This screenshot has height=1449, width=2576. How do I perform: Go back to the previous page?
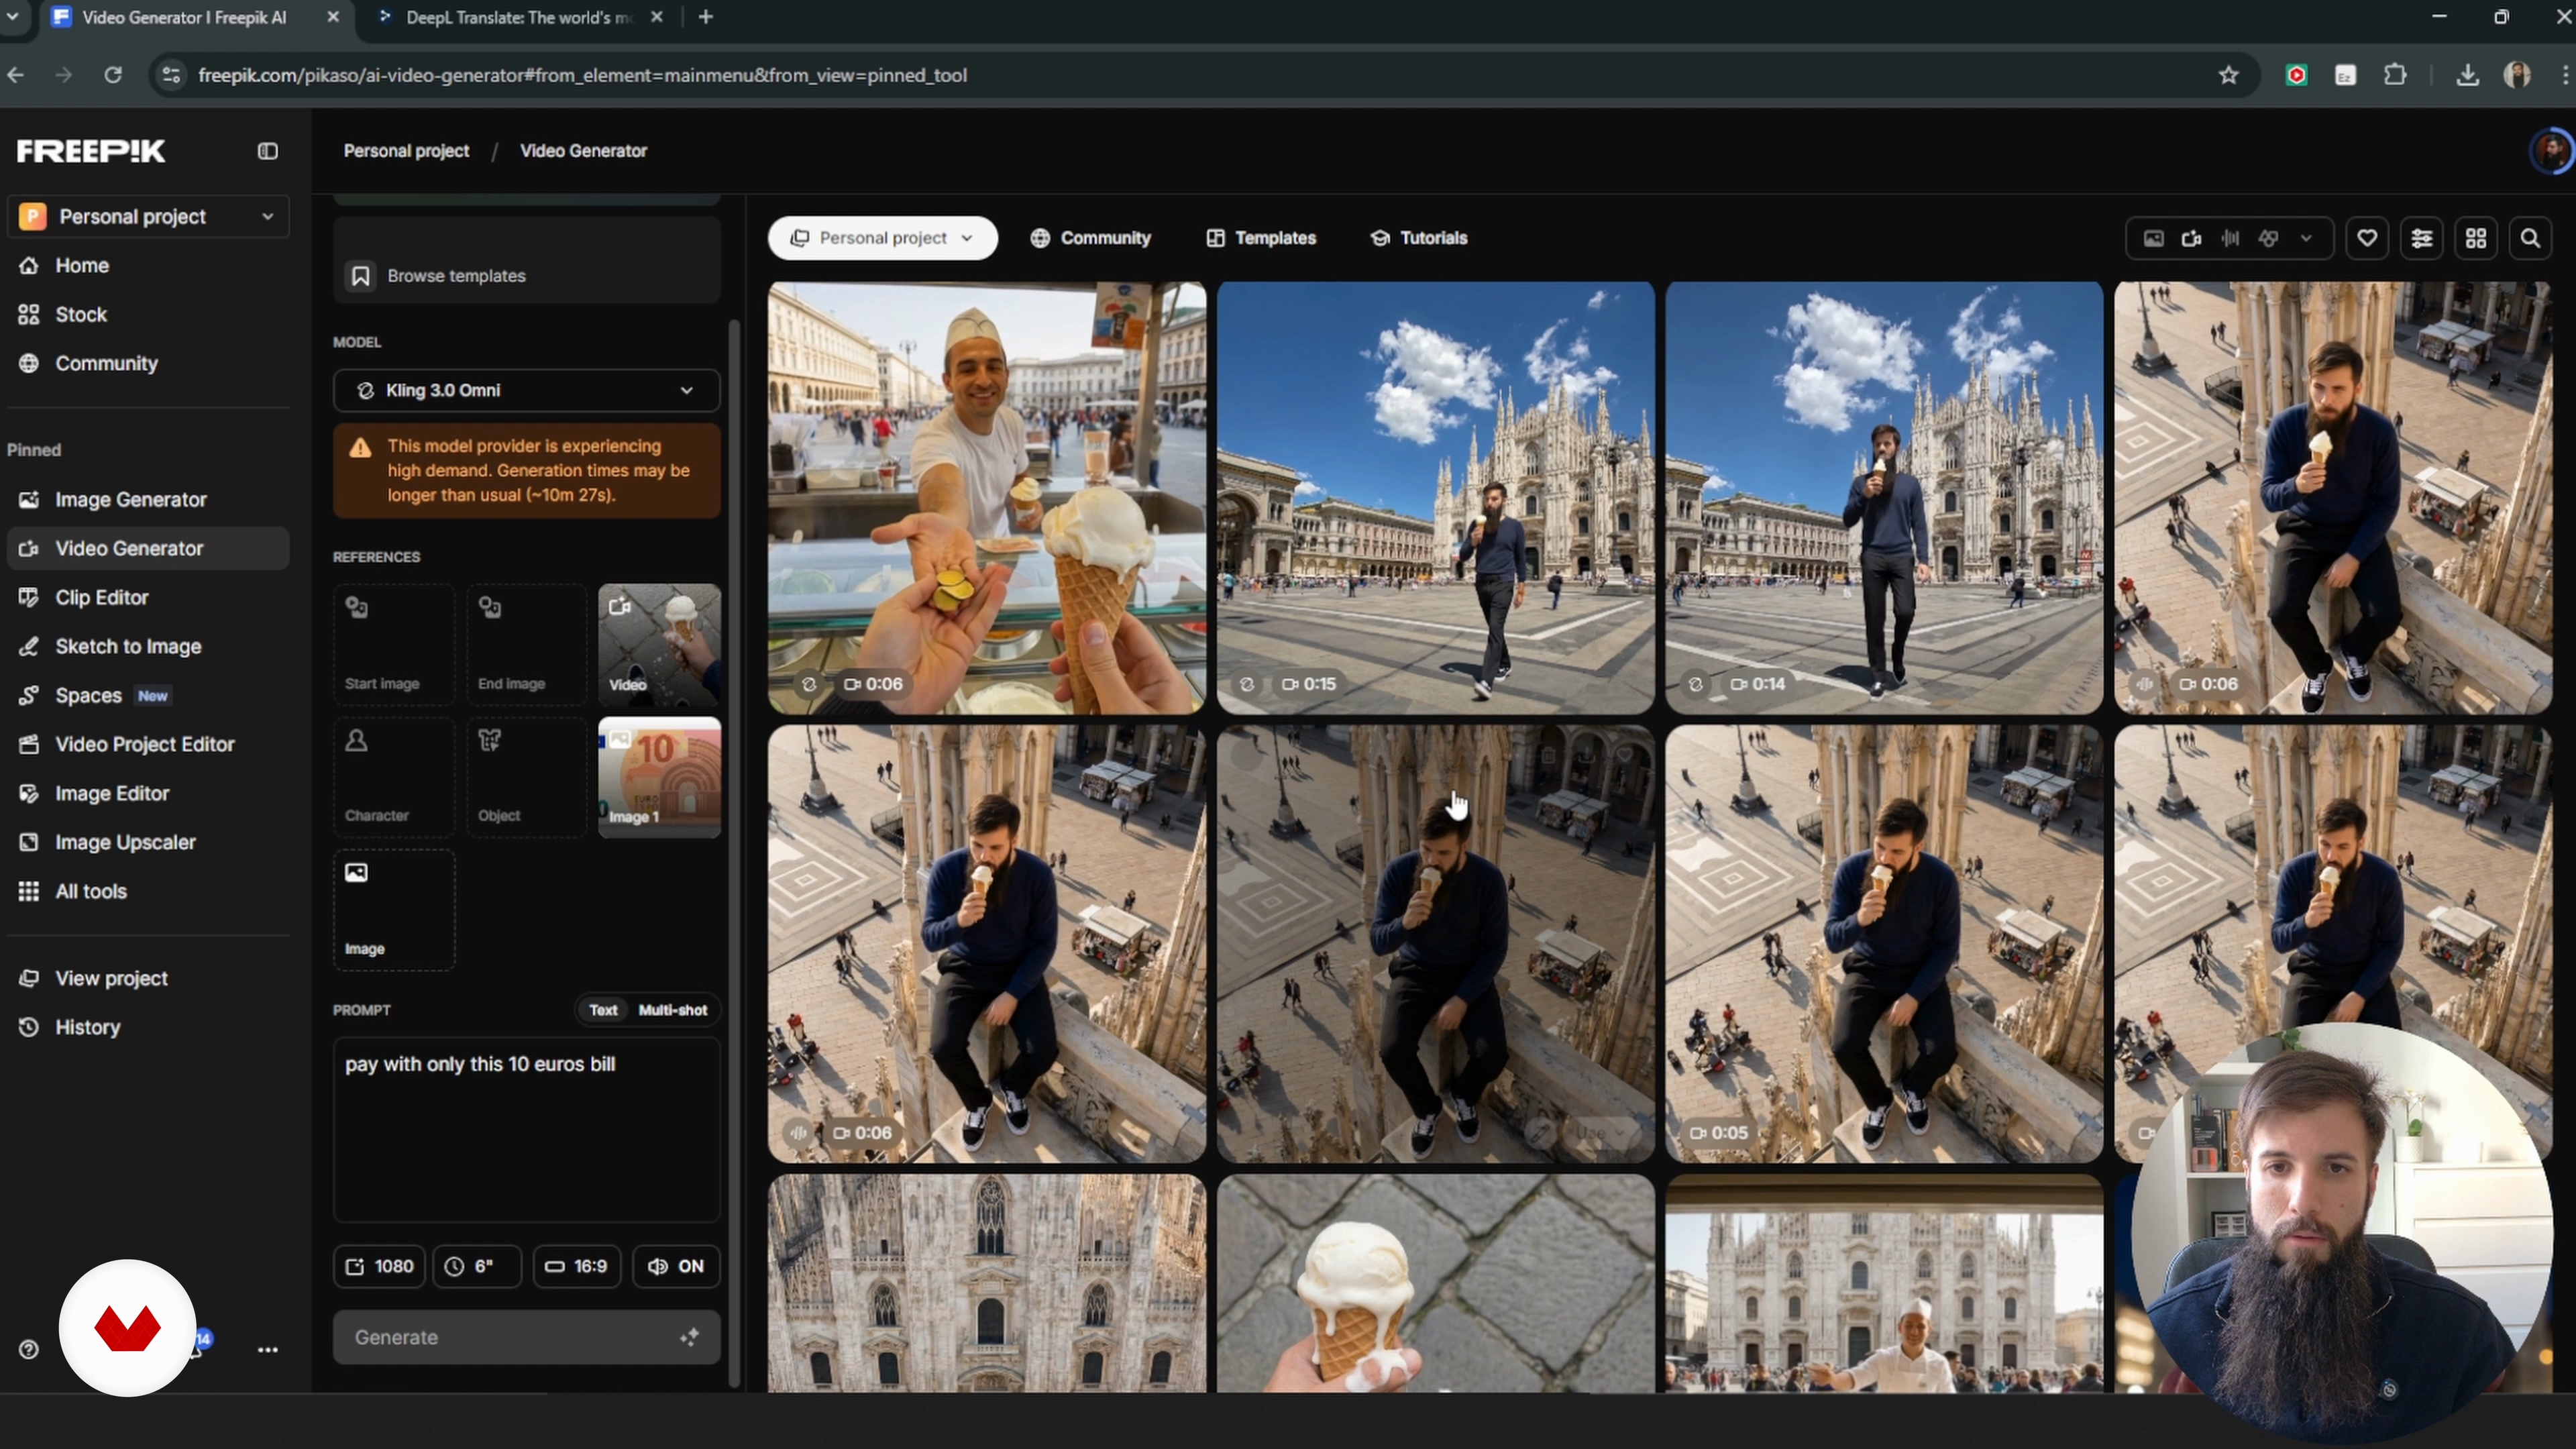click(x=16, y=75)
